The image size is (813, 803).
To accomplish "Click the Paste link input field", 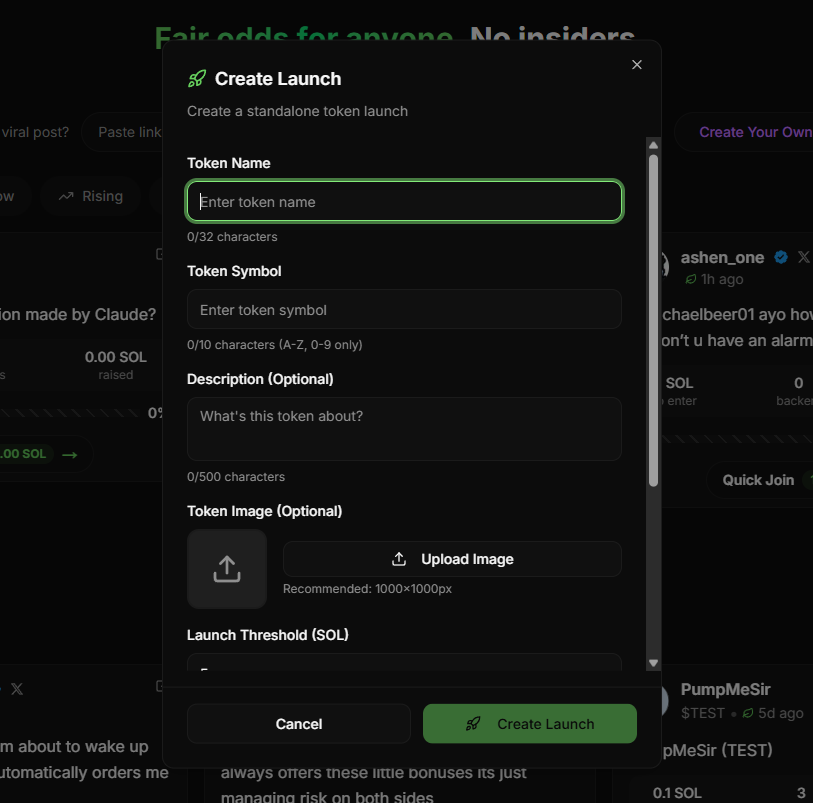I will pyautogui.click(x=125, y=132).
